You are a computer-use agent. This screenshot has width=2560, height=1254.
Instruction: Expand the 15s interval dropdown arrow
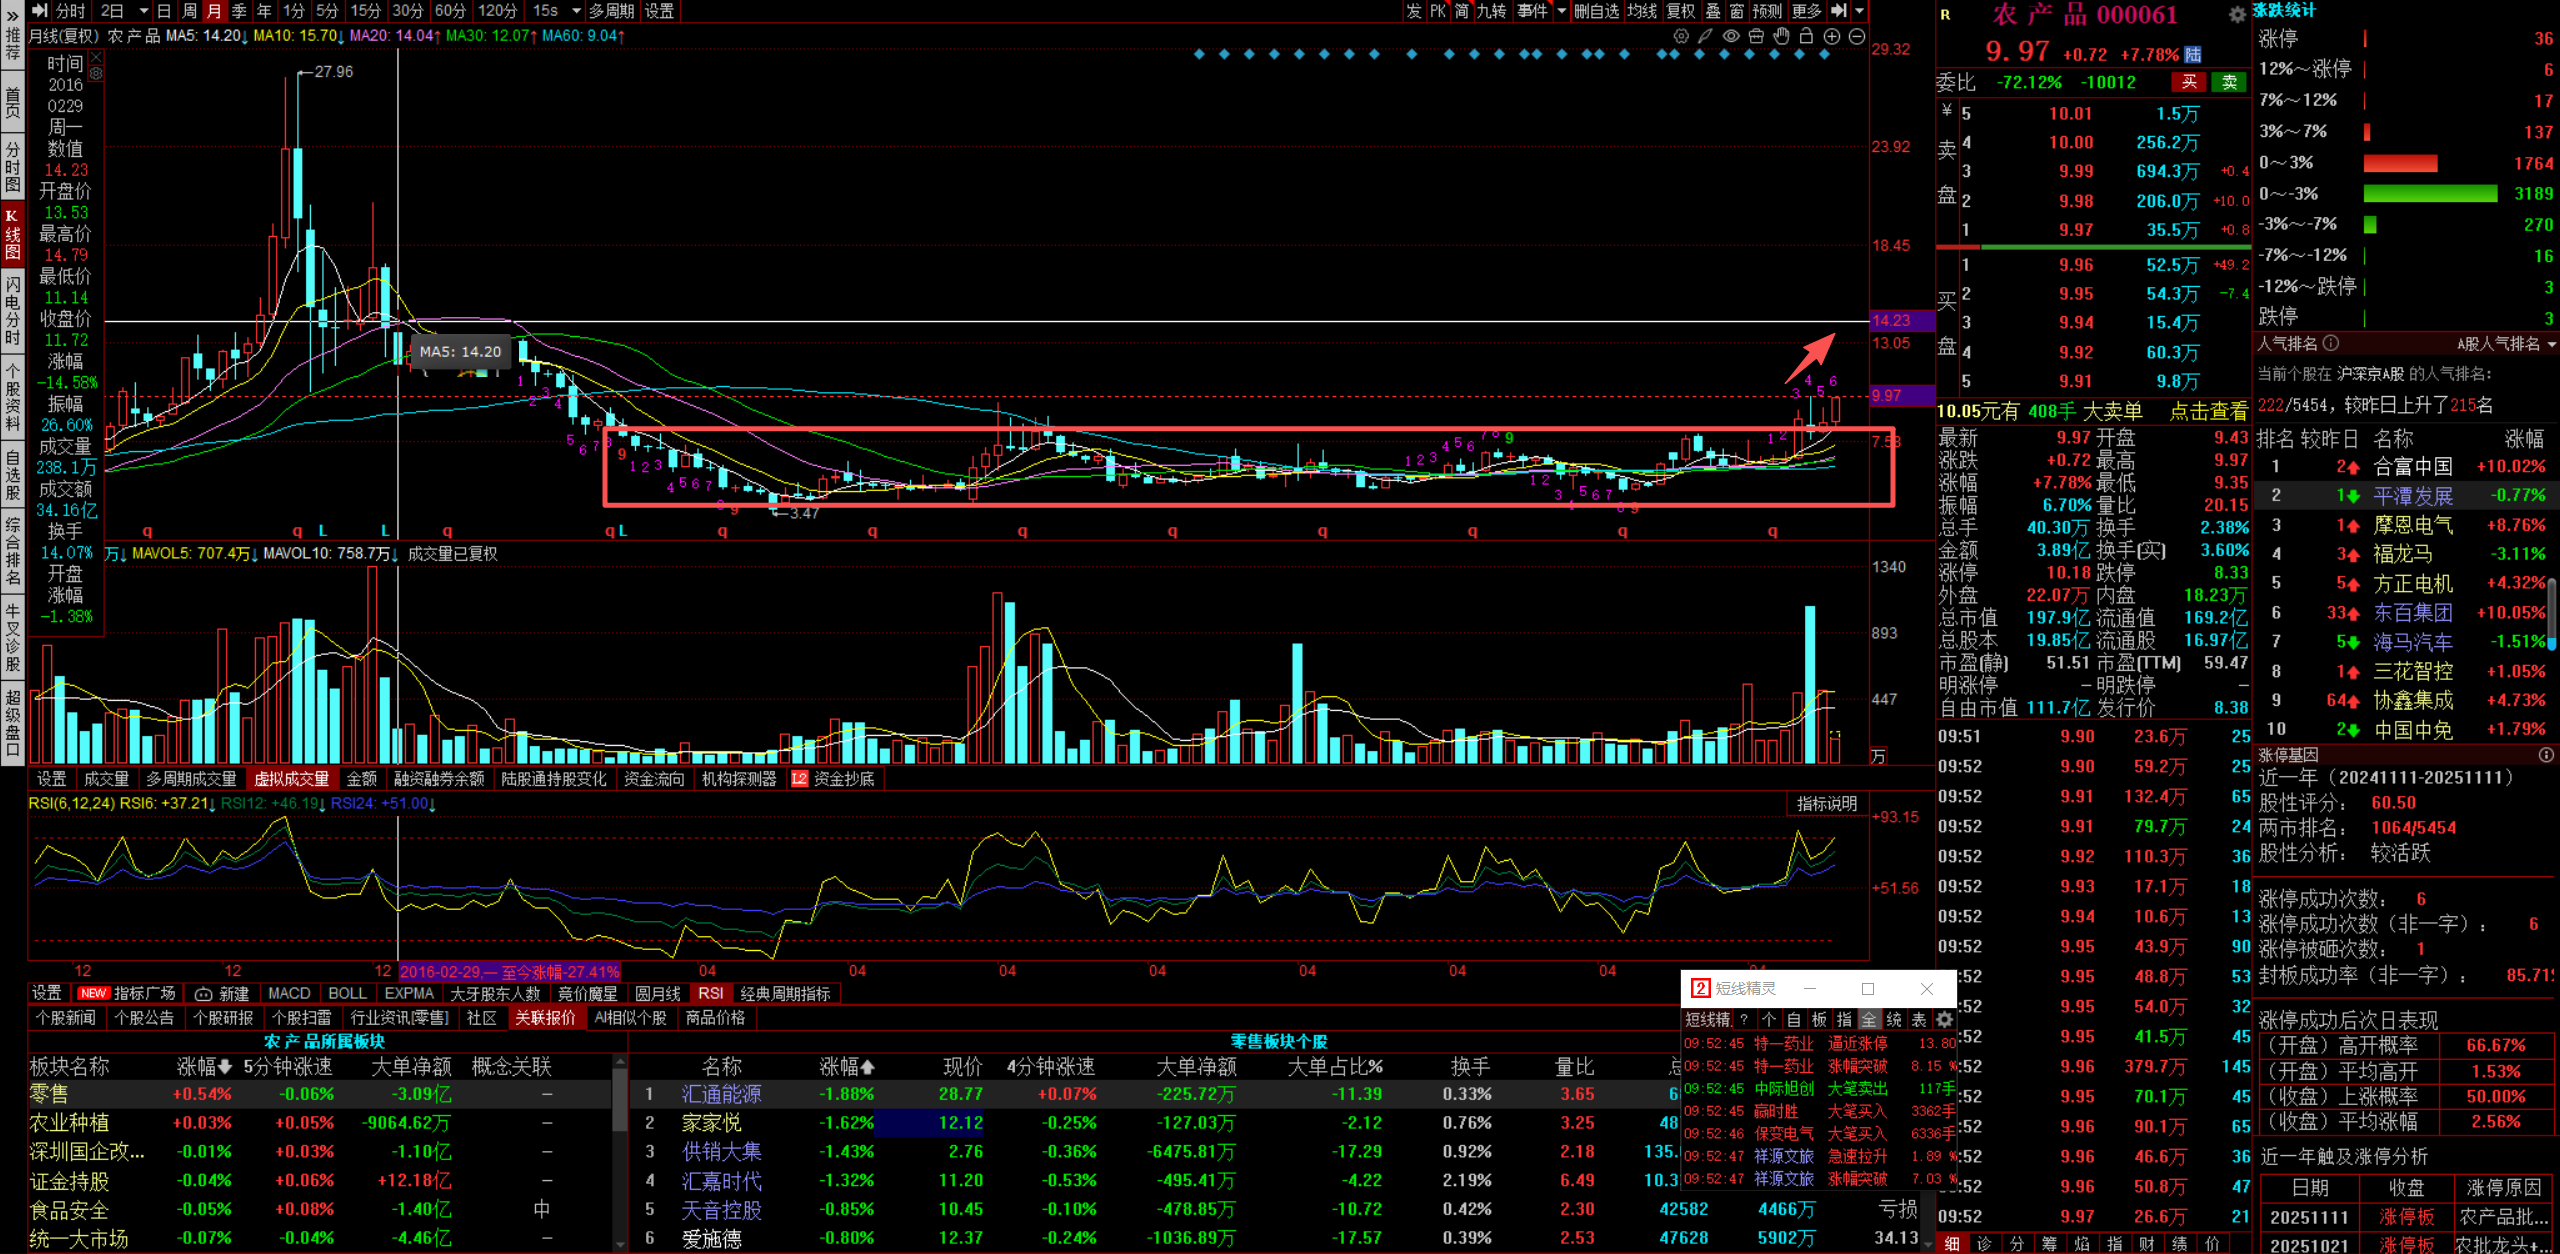pyautogui.click(x=576, y=11)
